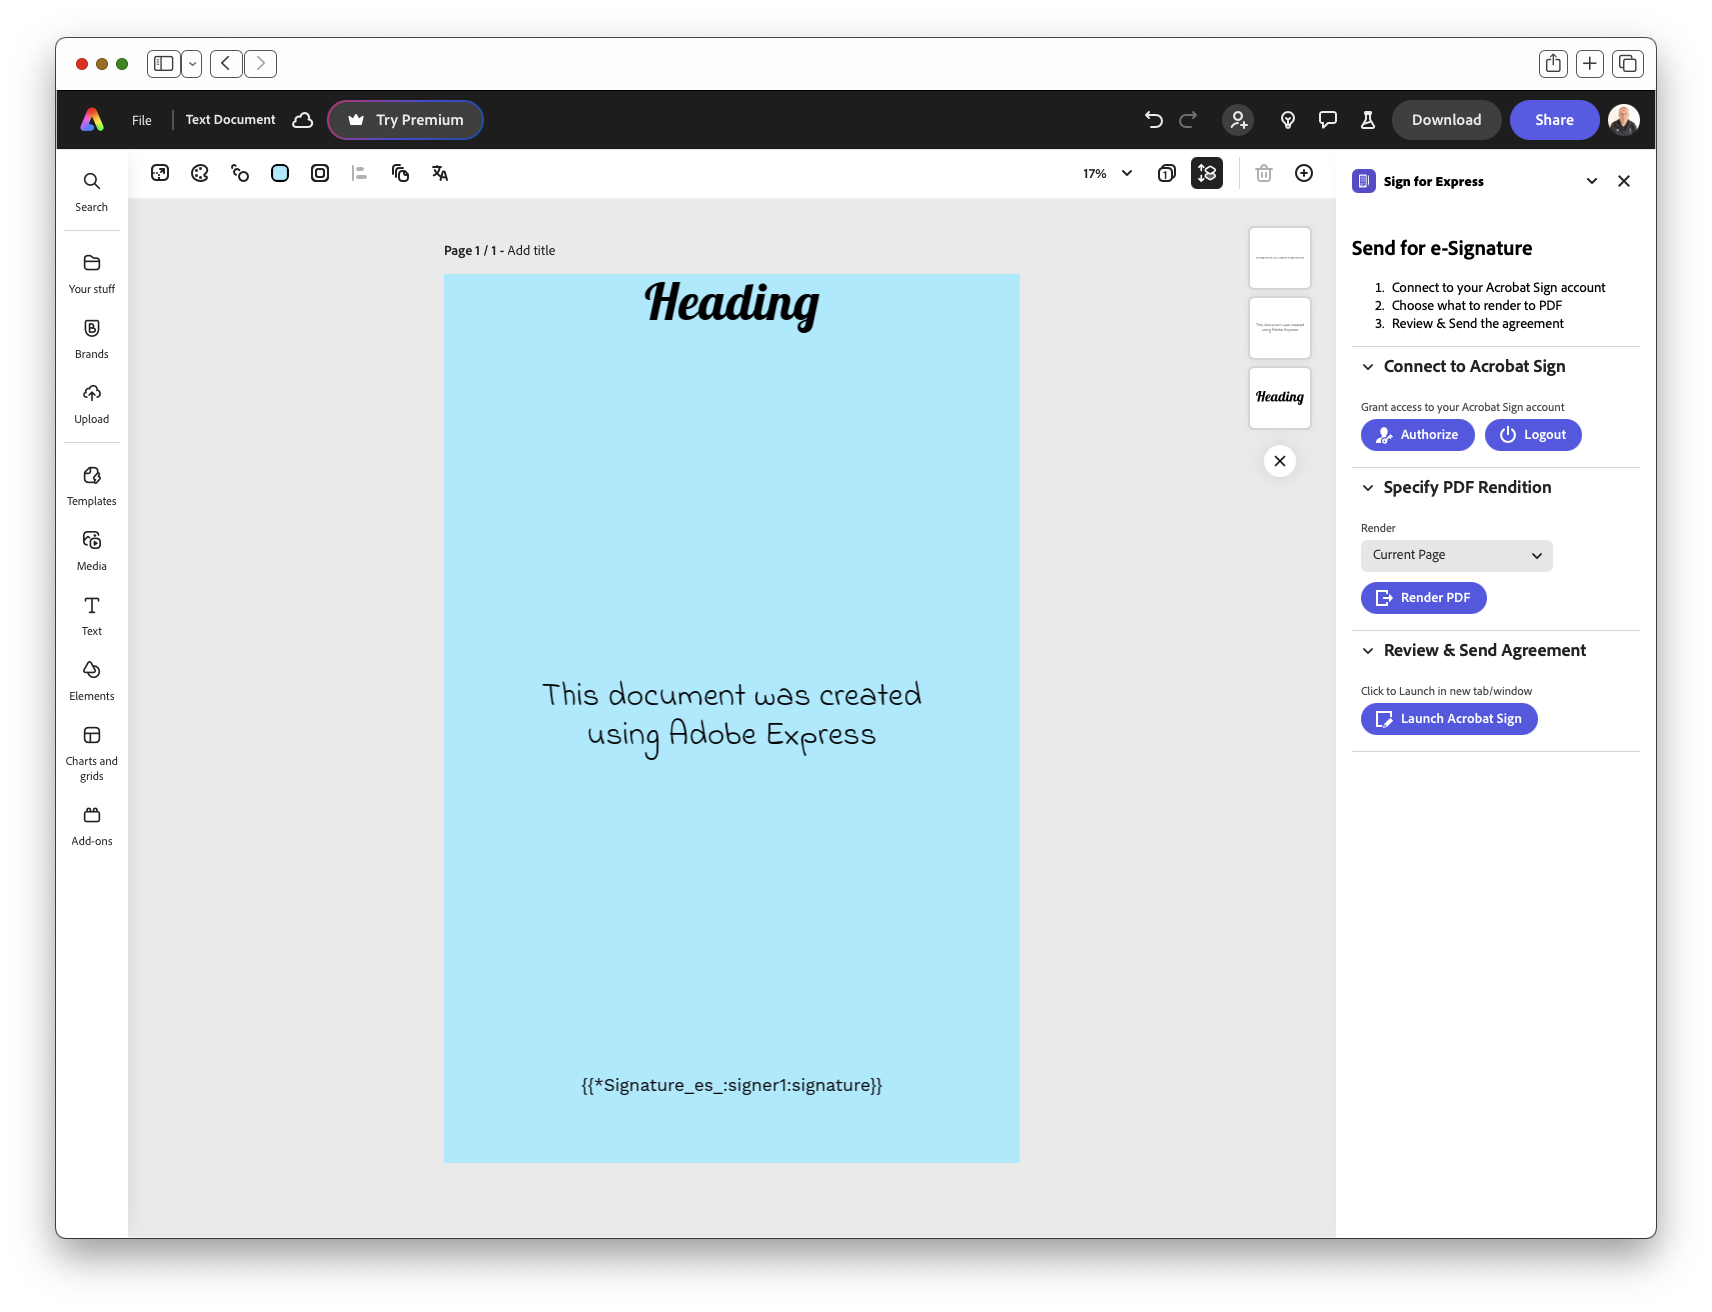Click Add title next to Page 1

pyautogui.click(x=531, y=251)
